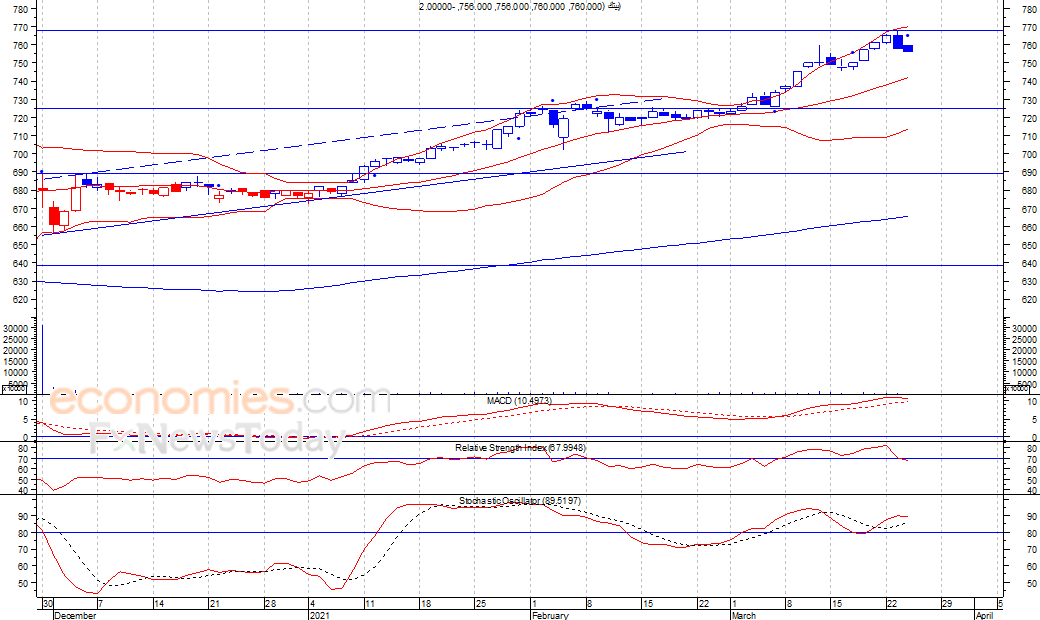Screen dimensions: 1040x620
Task: Click the 780 value on right price axis
Action: coord(1029,9)
